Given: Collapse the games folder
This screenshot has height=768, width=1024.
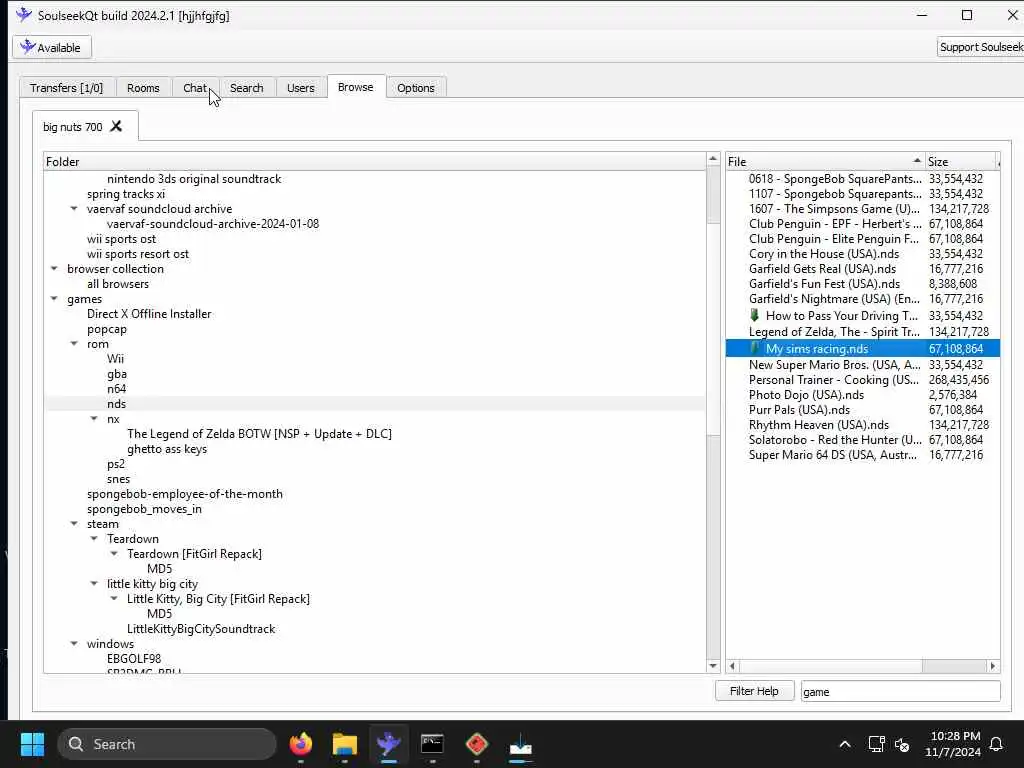Looking at the screenshot, I should [x=54, y=299].
